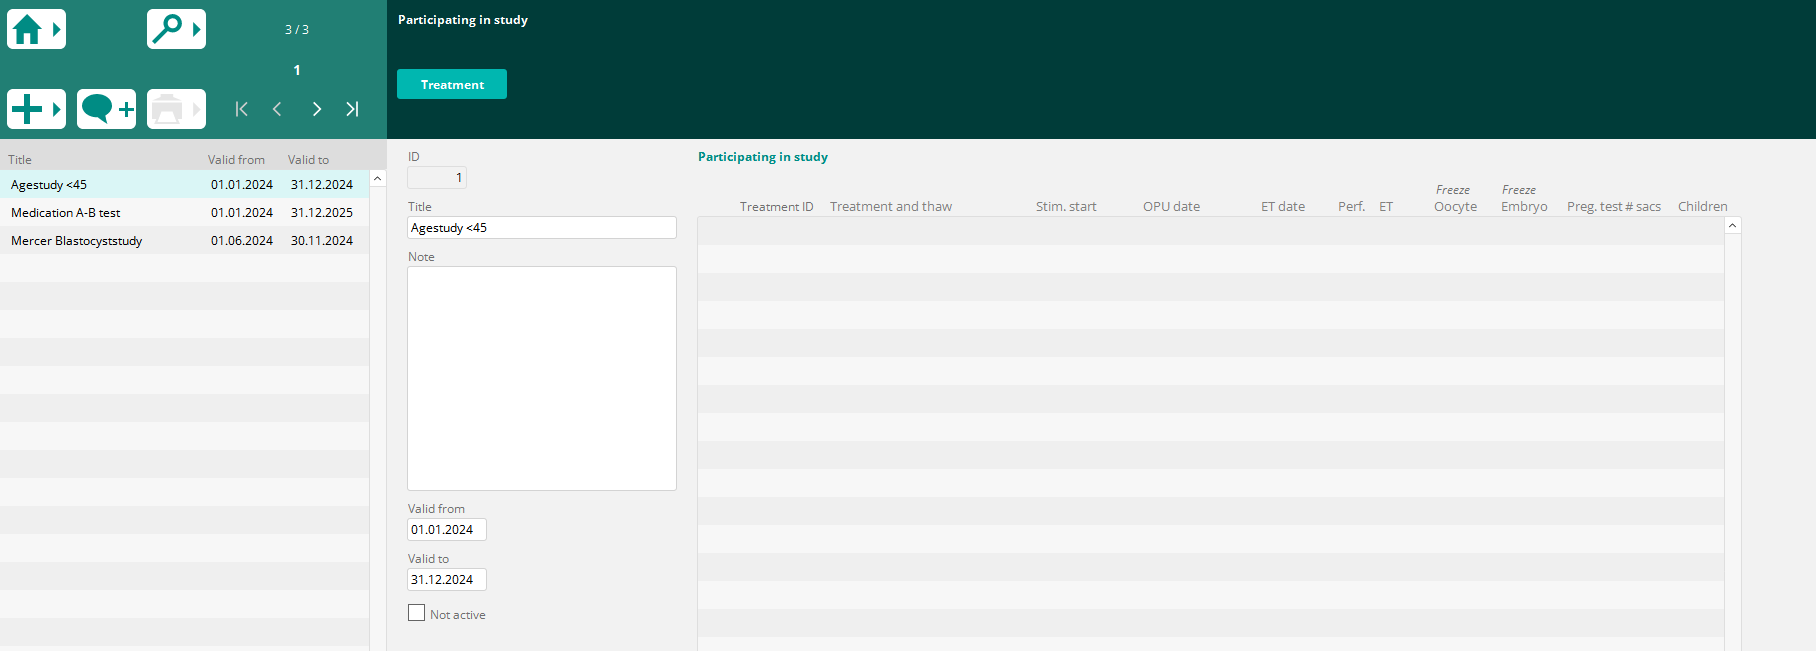1816x651 pixels.
Task: Open the Home menu icon
Action: [x=36, y=29]
